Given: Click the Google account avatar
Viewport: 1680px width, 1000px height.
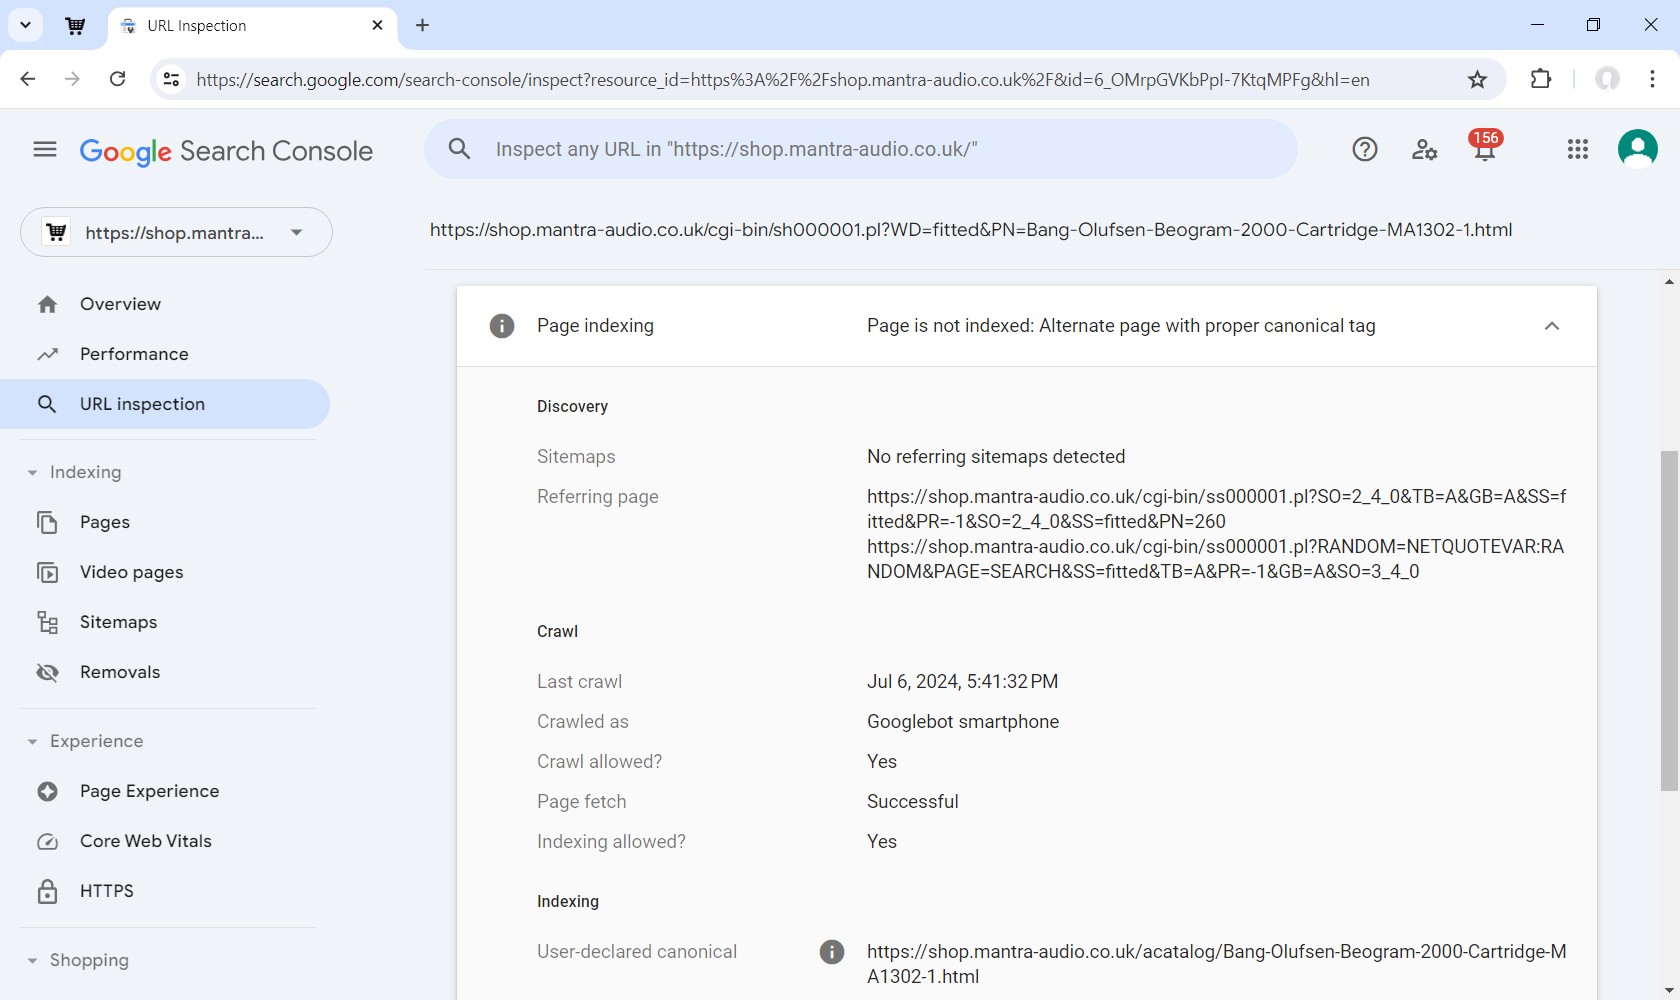Looking at the screenshot, I should coord(1637,150).
